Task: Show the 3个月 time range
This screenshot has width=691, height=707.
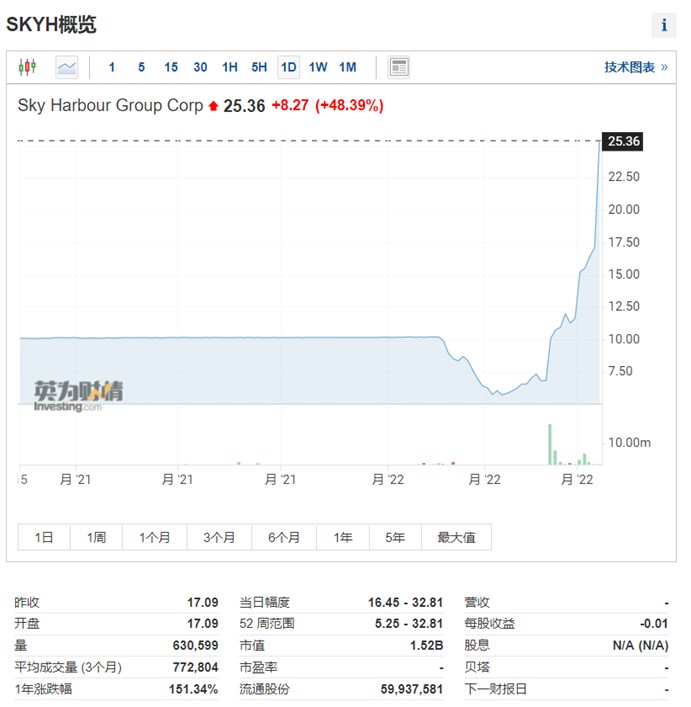Action: [219, 537]
